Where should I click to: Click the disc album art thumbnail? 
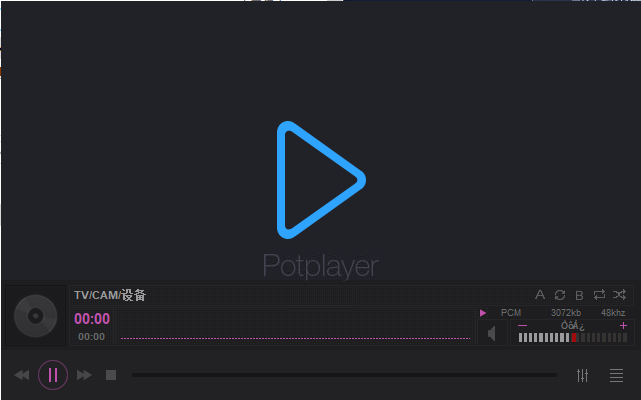tap(36, 316)
